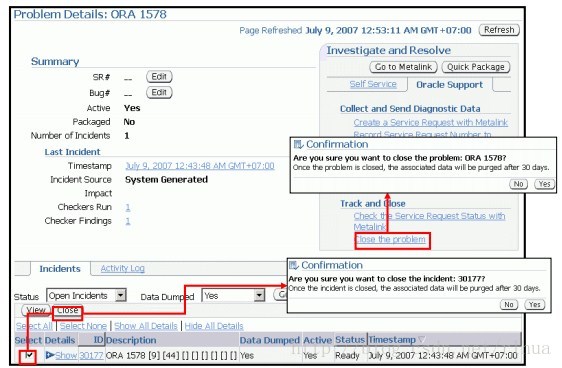
Task: Choose No in close problem confirmation
Action: [x=518, y=184]
